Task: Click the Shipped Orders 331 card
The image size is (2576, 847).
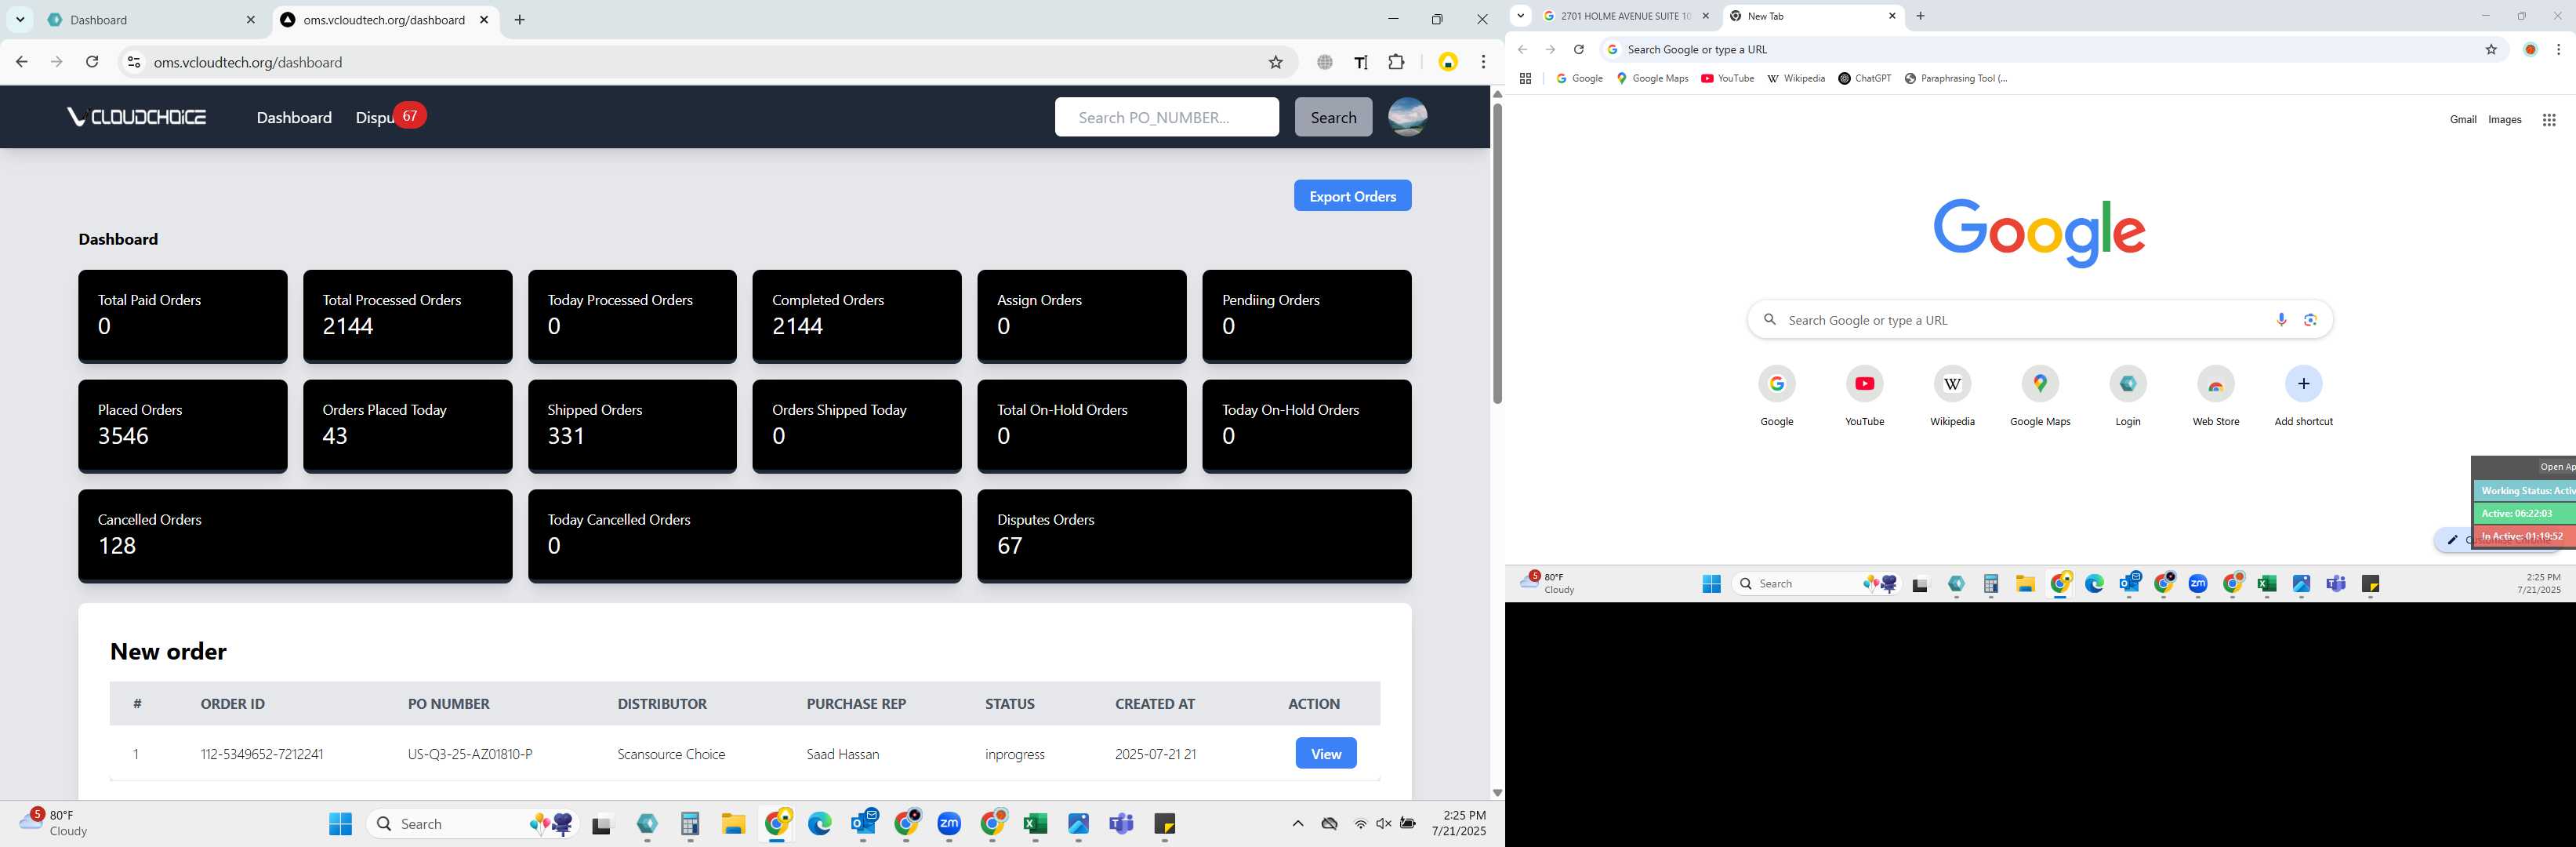Action: point(632,426)
